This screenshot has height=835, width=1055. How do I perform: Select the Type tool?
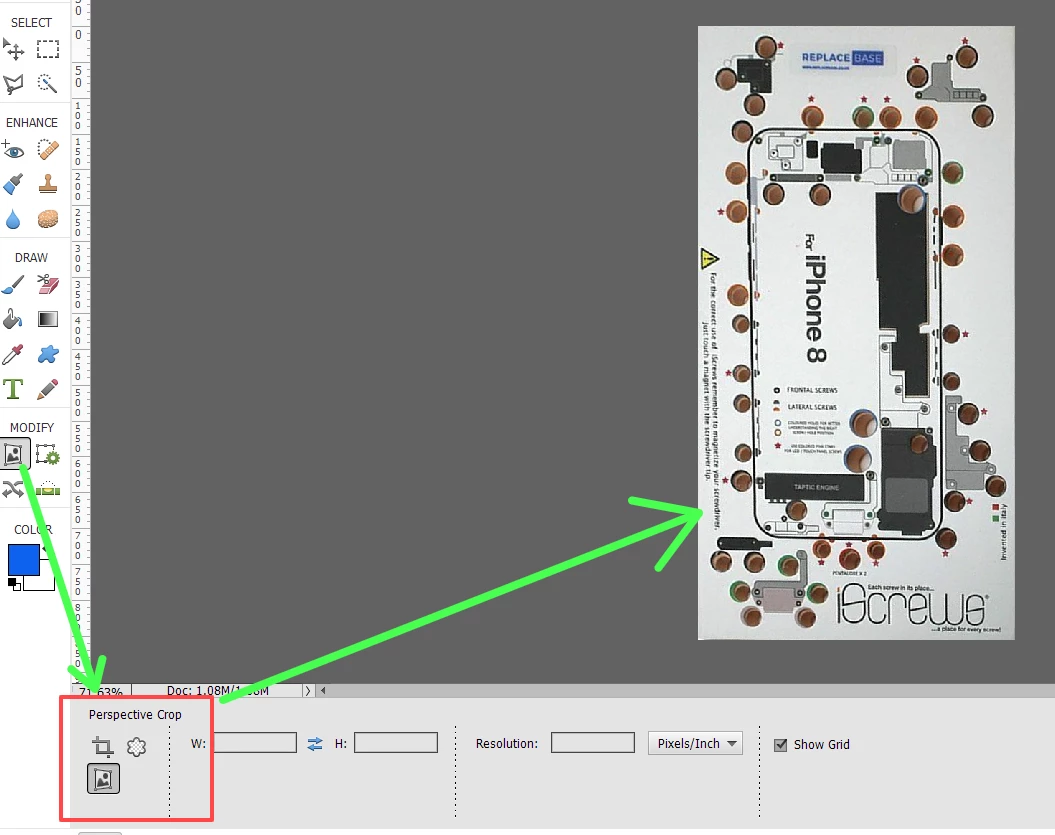click(13, 389)
